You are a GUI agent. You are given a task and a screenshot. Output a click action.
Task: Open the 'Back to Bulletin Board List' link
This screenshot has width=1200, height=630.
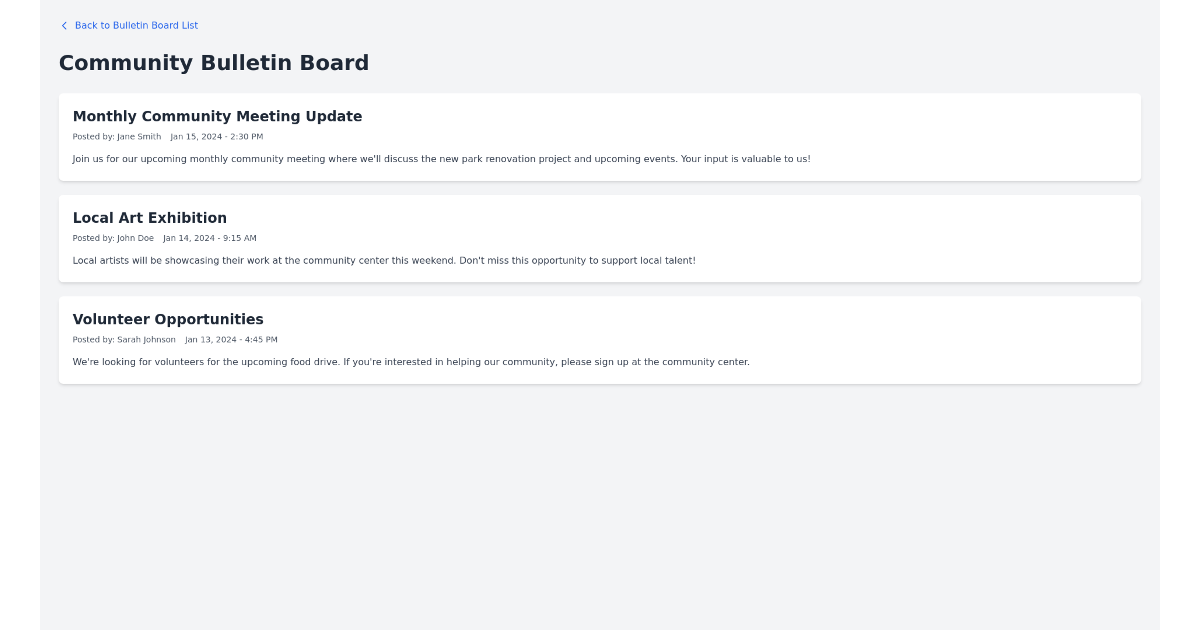pyautogui.click(x=136, y=25)
